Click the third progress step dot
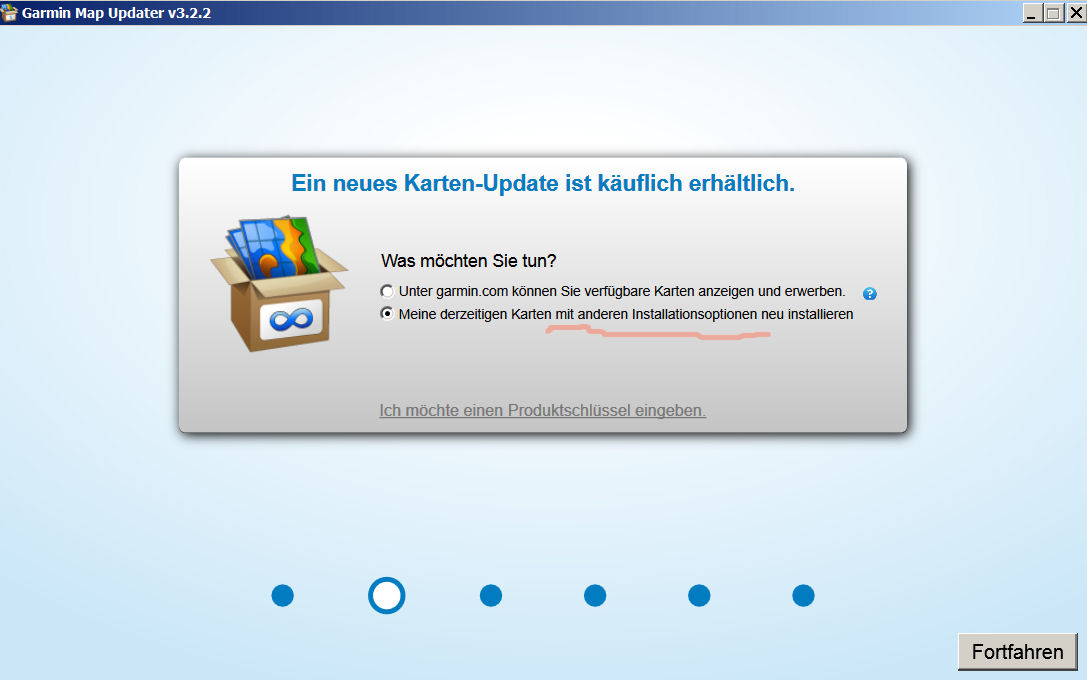Viewport: 1087px width, 680px height. [490, 596]
